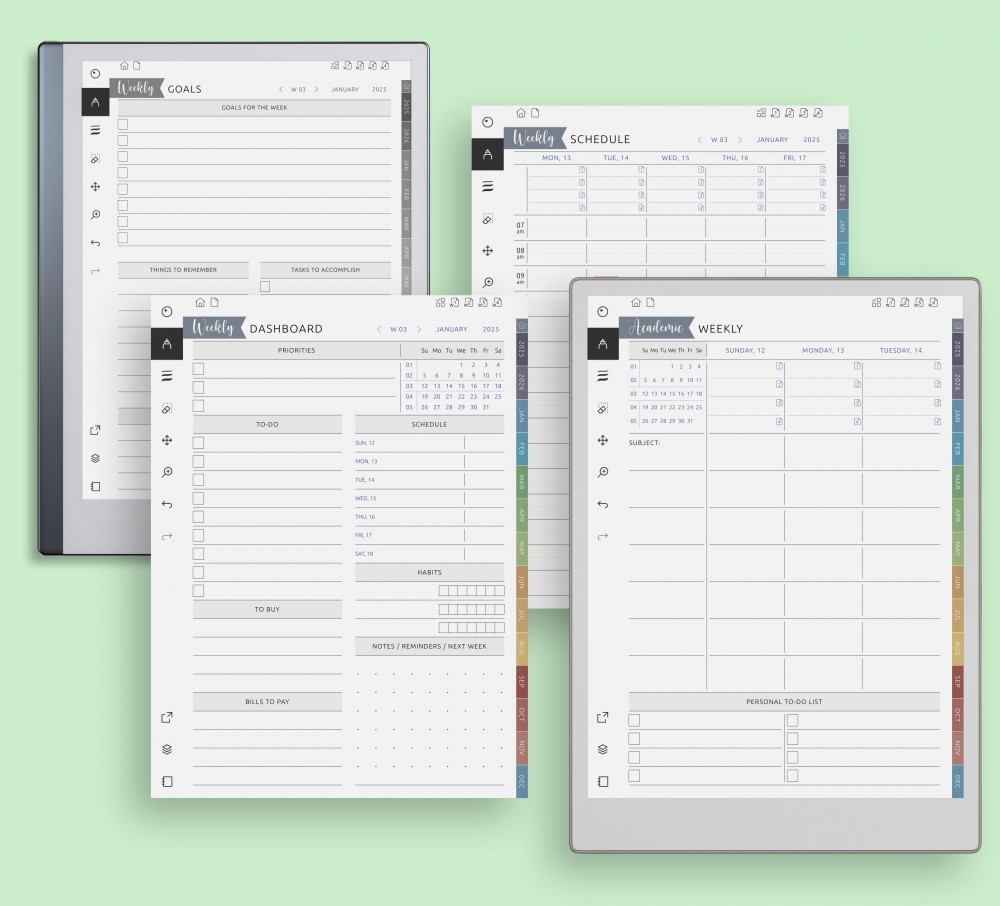
Task: Select date 31 in Dashboard mini calendar
Action: click(x=486, y=407)
